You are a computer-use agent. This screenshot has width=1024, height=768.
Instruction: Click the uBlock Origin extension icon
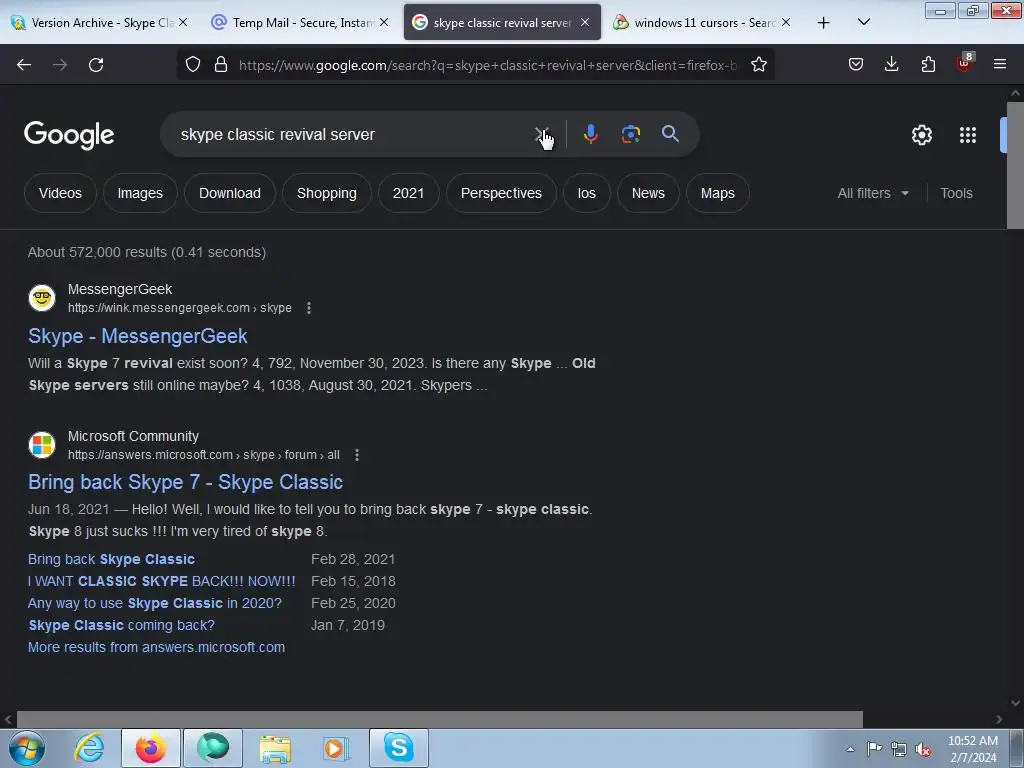(x=965, y=63)
